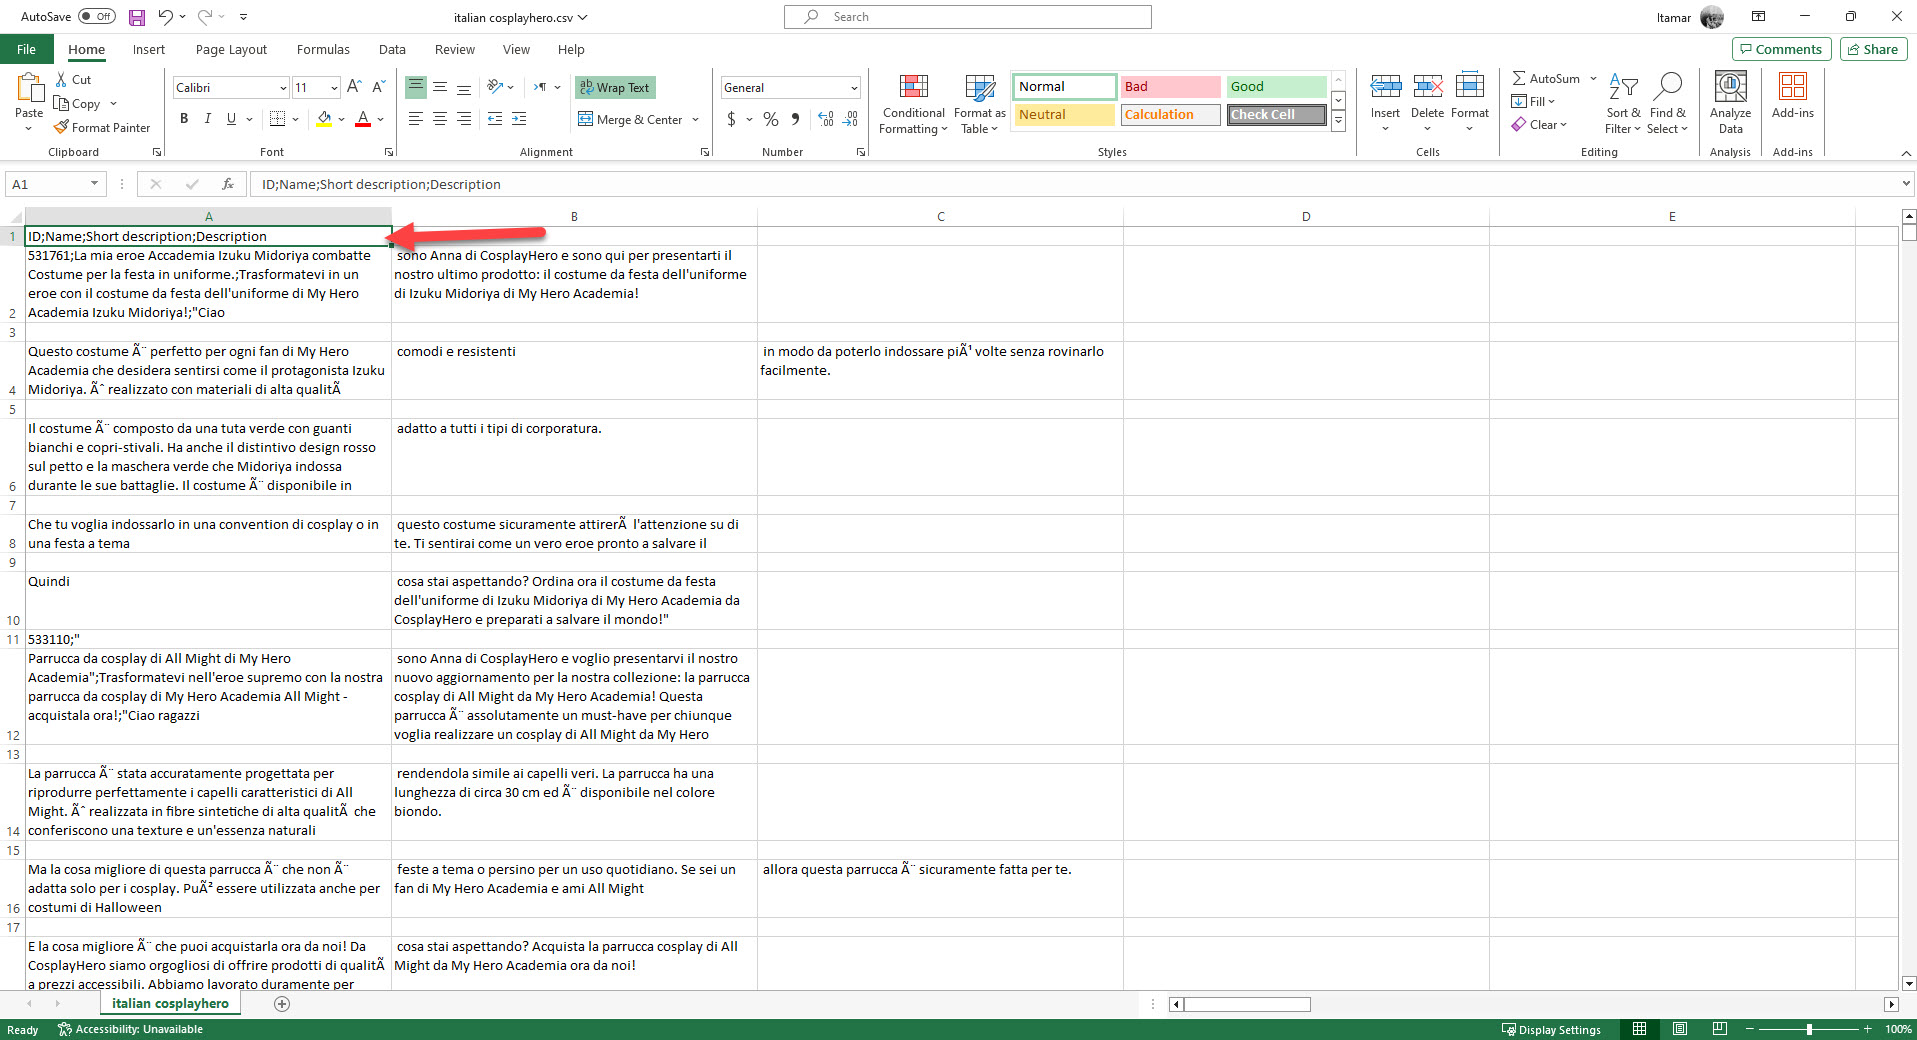The width and height of the screenshot is (1917, 1040).
Task: Toggle Middle Align button
Action: pos(440,87)
